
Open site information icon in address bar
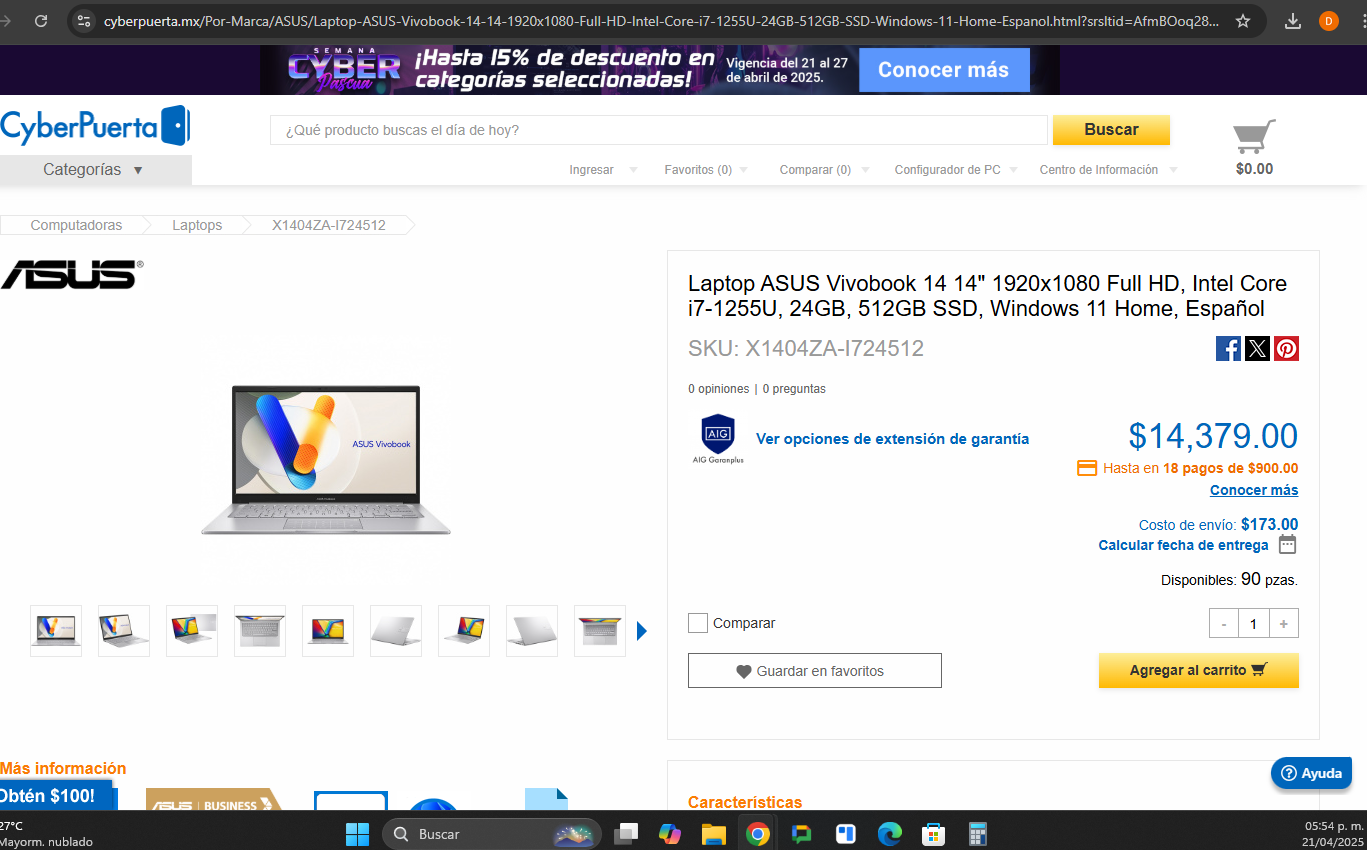[84, 20]
